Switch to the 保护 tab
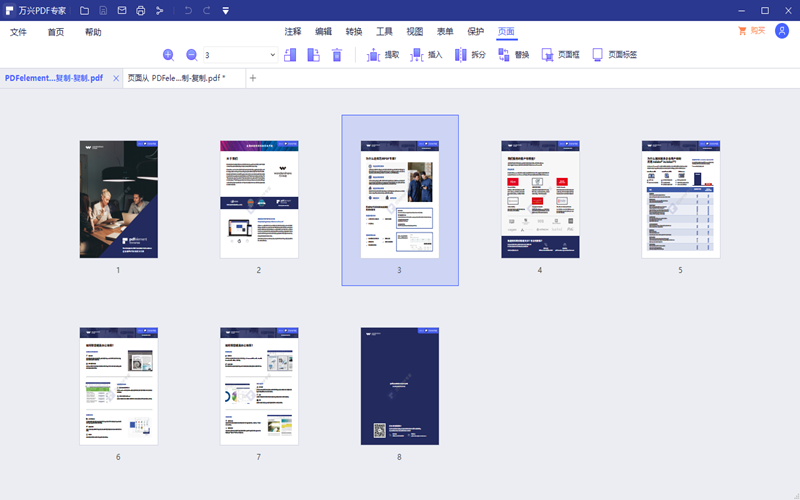This screenshot has height=500, width=800. click(x=476, y=32)
